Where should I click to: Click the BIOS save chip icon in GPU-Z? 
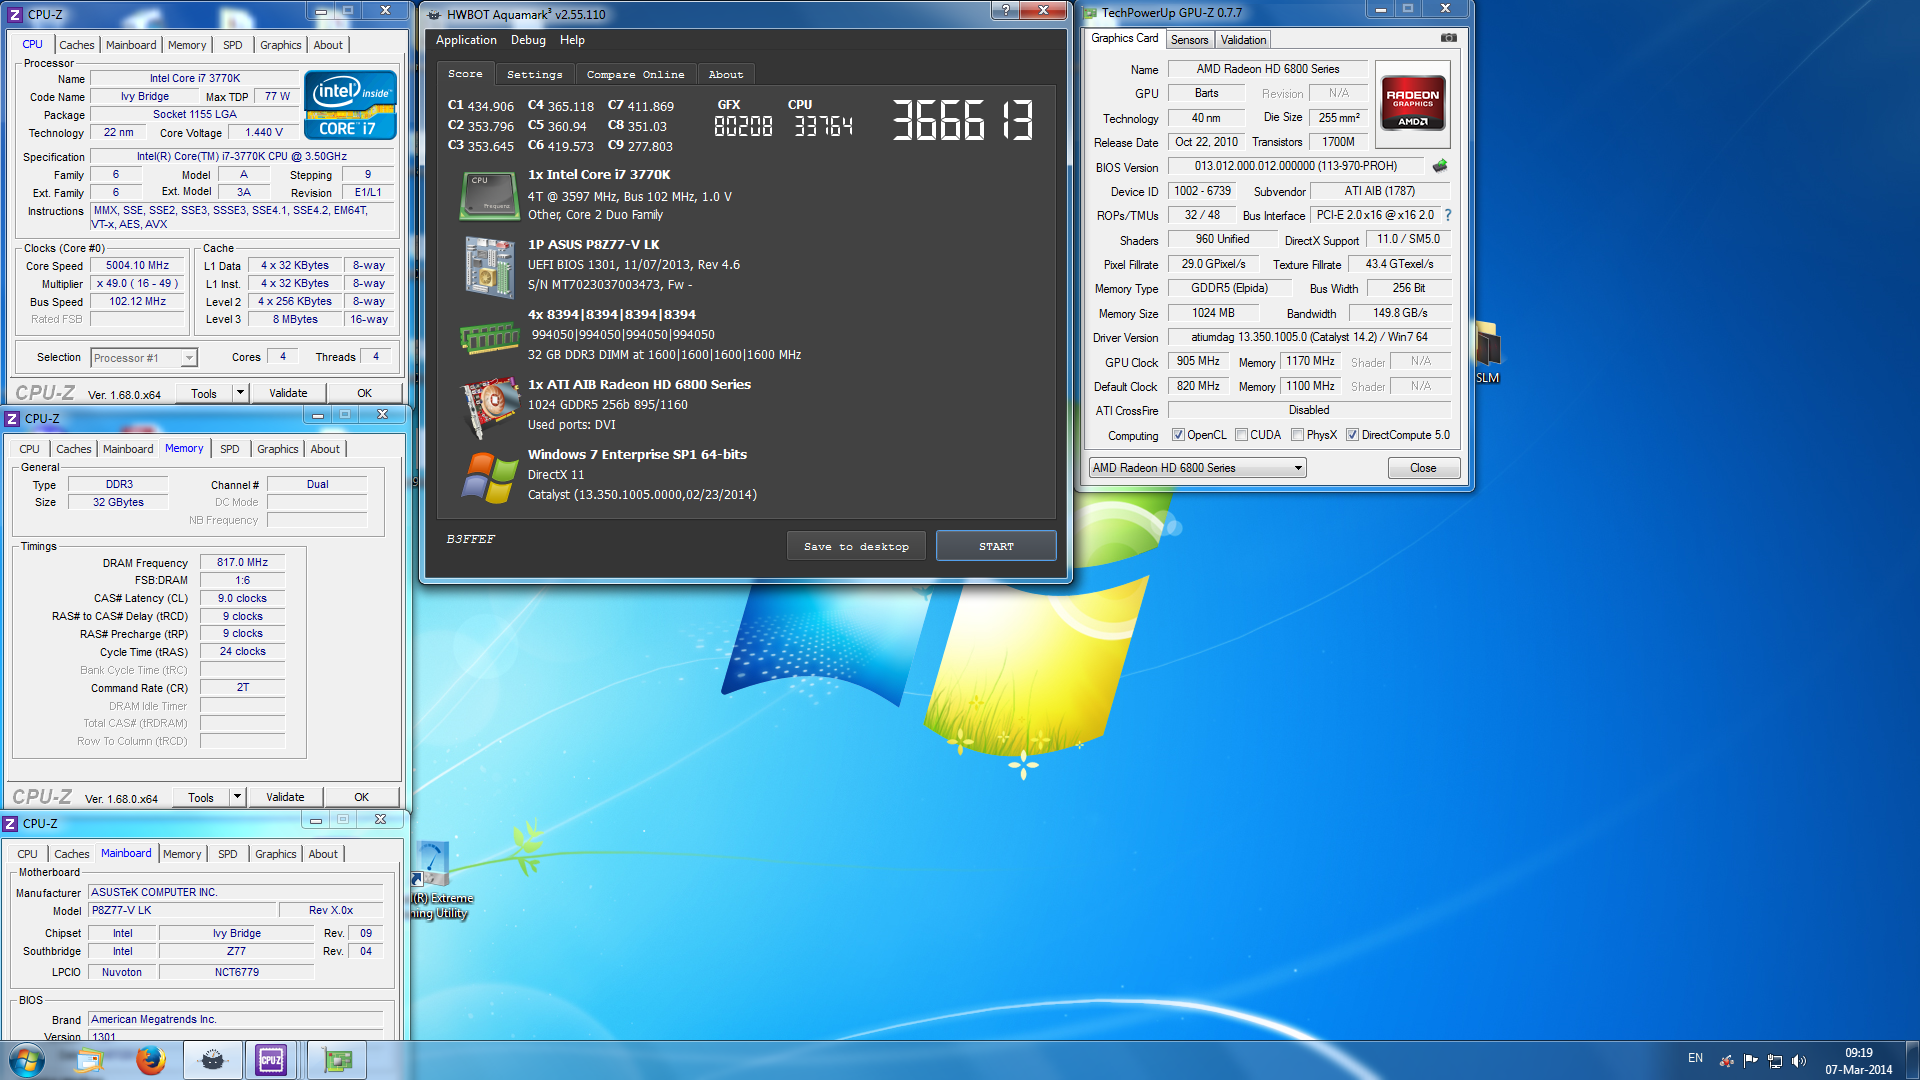pyautogui.click(x=1440, y=166)
